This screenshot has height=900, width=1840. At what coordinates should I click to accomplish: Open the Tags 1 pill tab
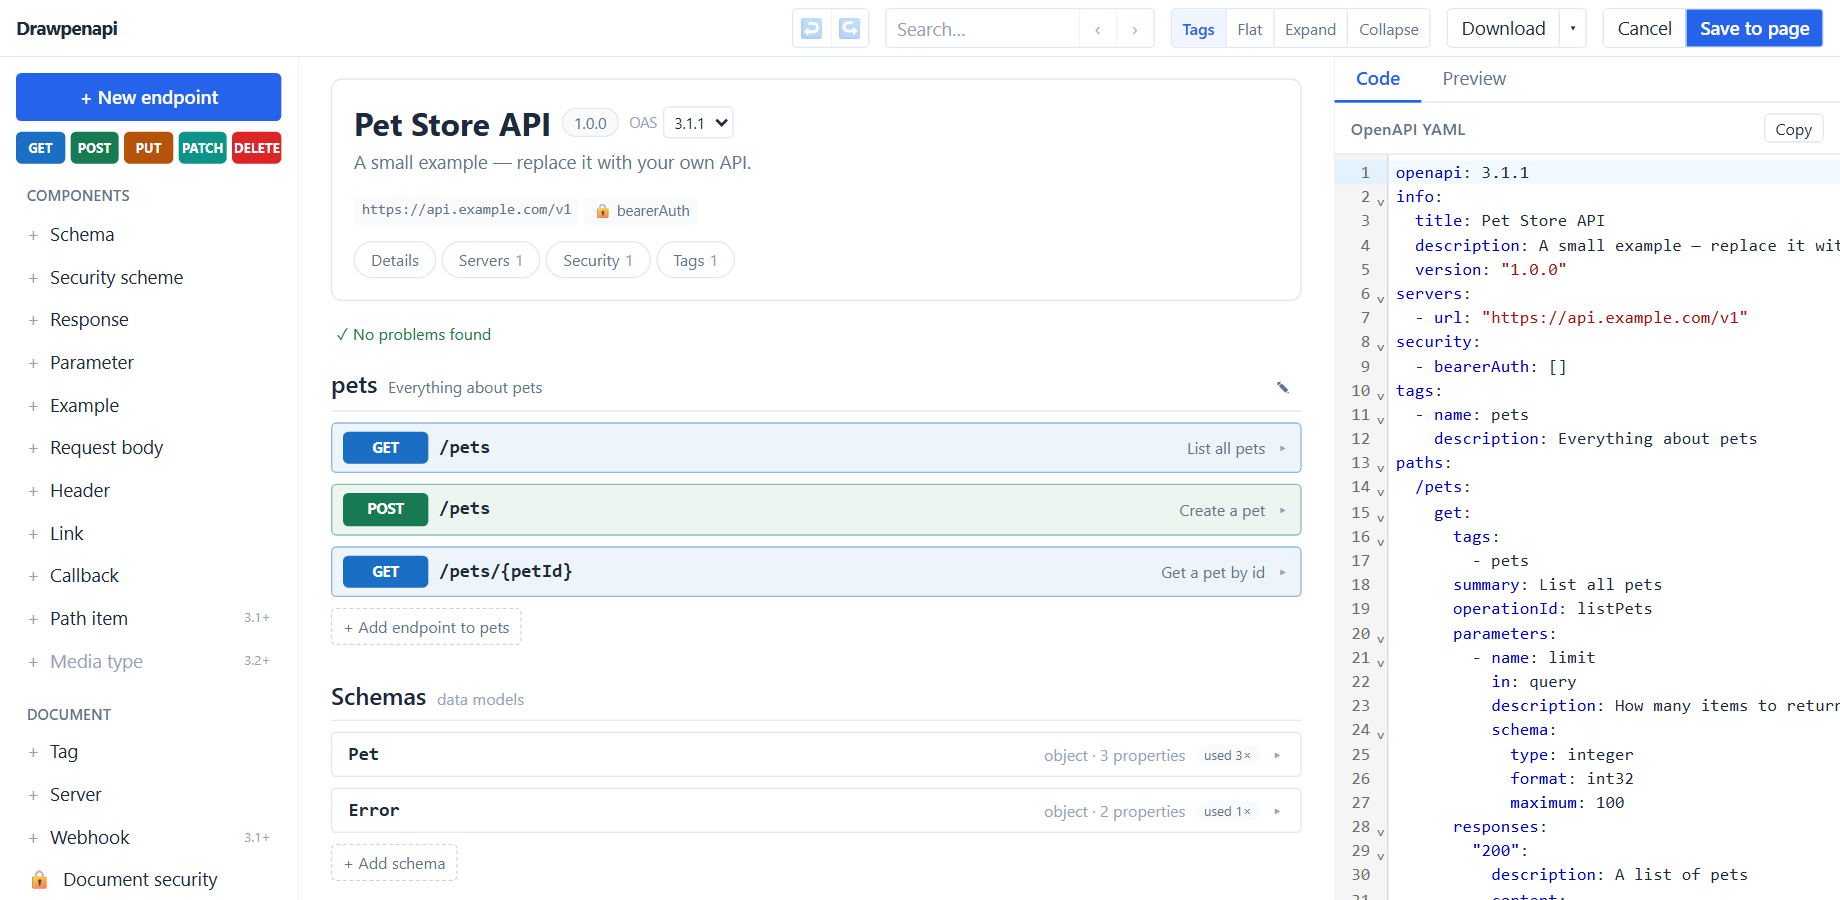(695, 260)
